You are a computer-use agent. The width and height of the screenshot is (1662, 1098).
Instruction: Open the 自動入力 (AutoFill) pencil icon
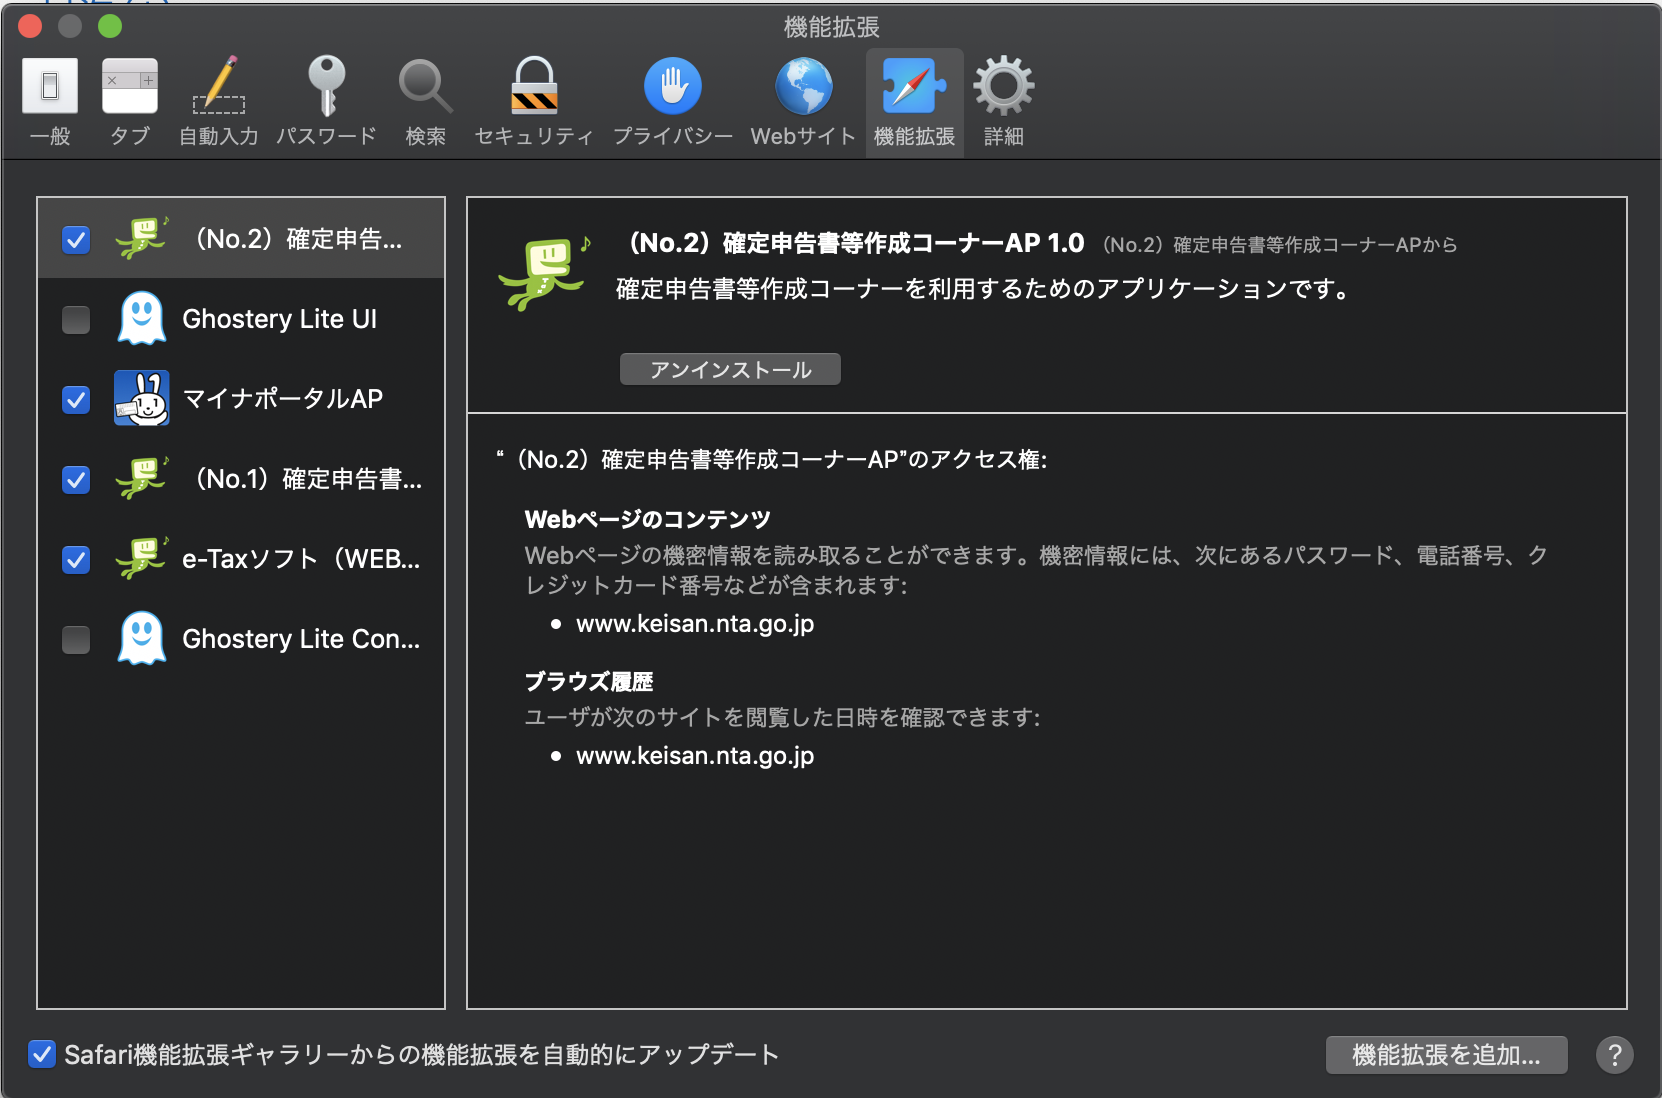219,85
